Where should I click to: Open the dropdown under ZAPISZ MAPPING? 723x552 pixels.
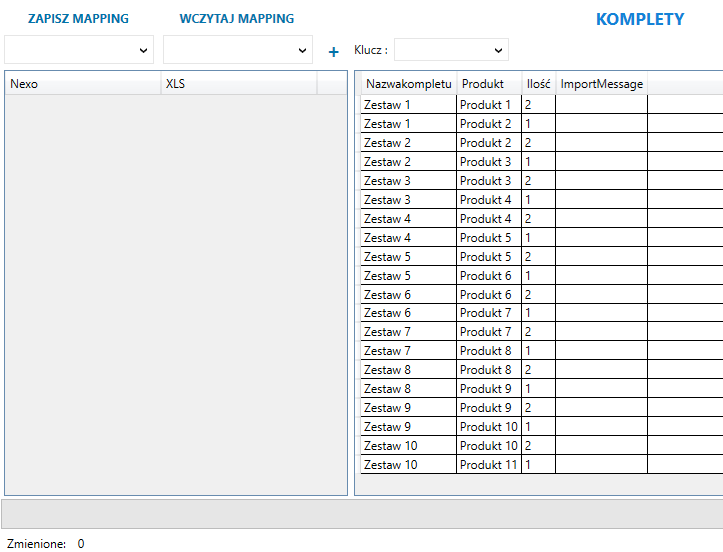[x=79, y=49]
